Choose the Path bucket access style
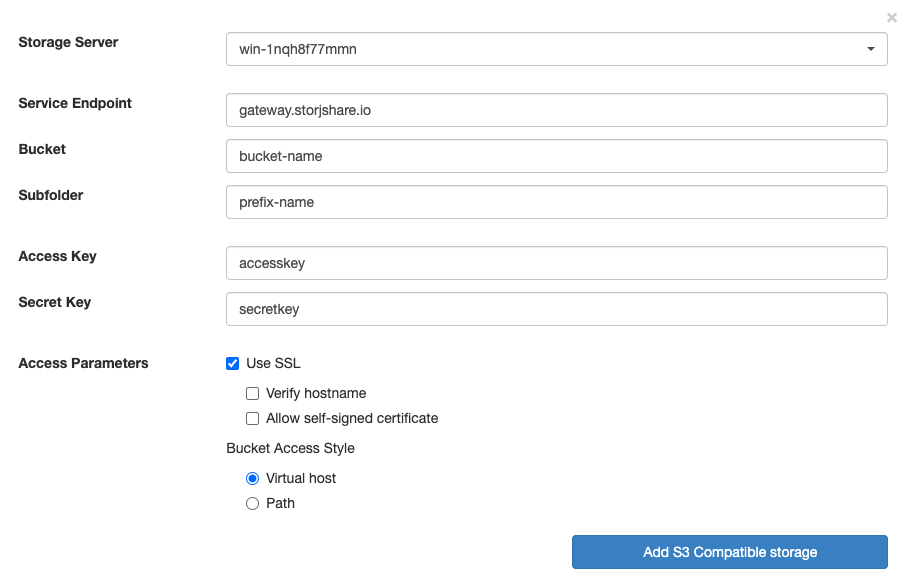Image resolution: width=907 pixels, height=585 pixels. click(252, 503)
